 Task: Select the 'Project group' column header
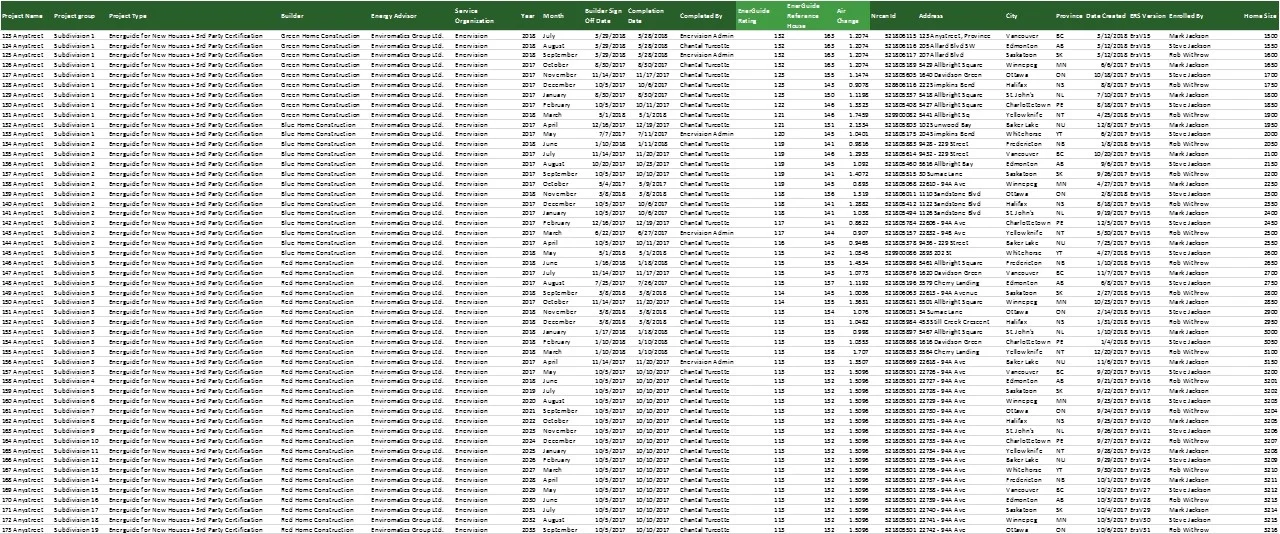75,17
